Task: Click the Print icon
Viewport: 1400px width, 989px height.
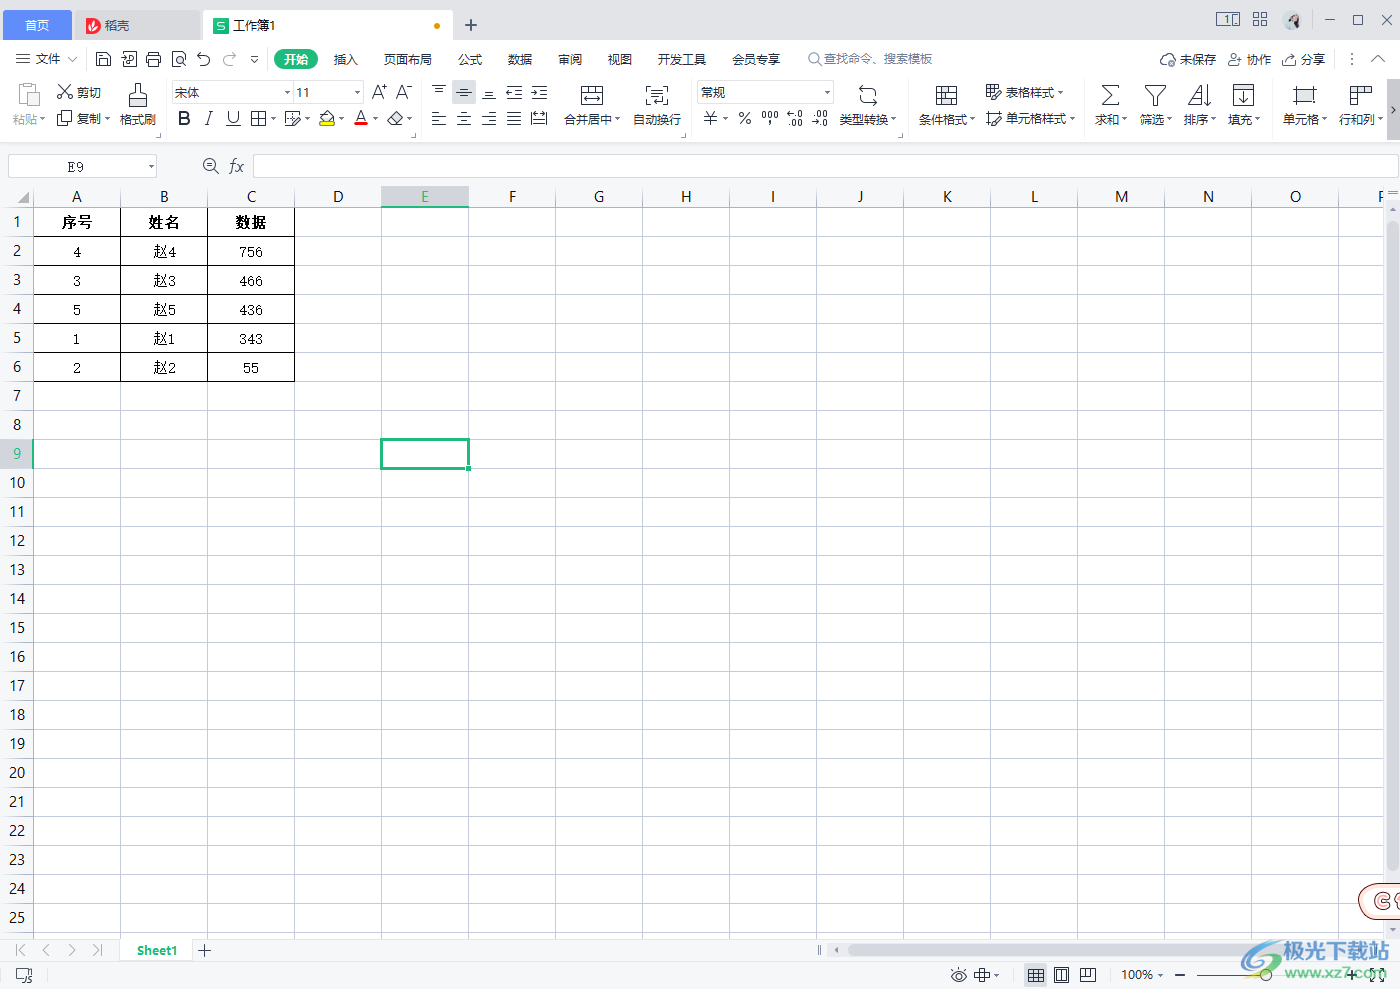Action: 153,60
